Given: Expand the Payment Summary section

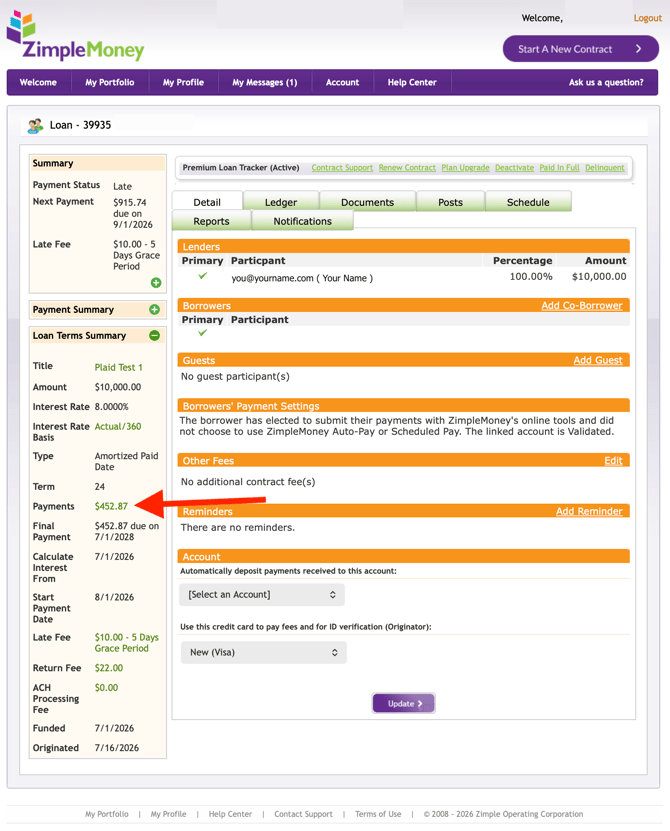Looking at the screenshot, I should pyautogui.click(x=154, y=310).
